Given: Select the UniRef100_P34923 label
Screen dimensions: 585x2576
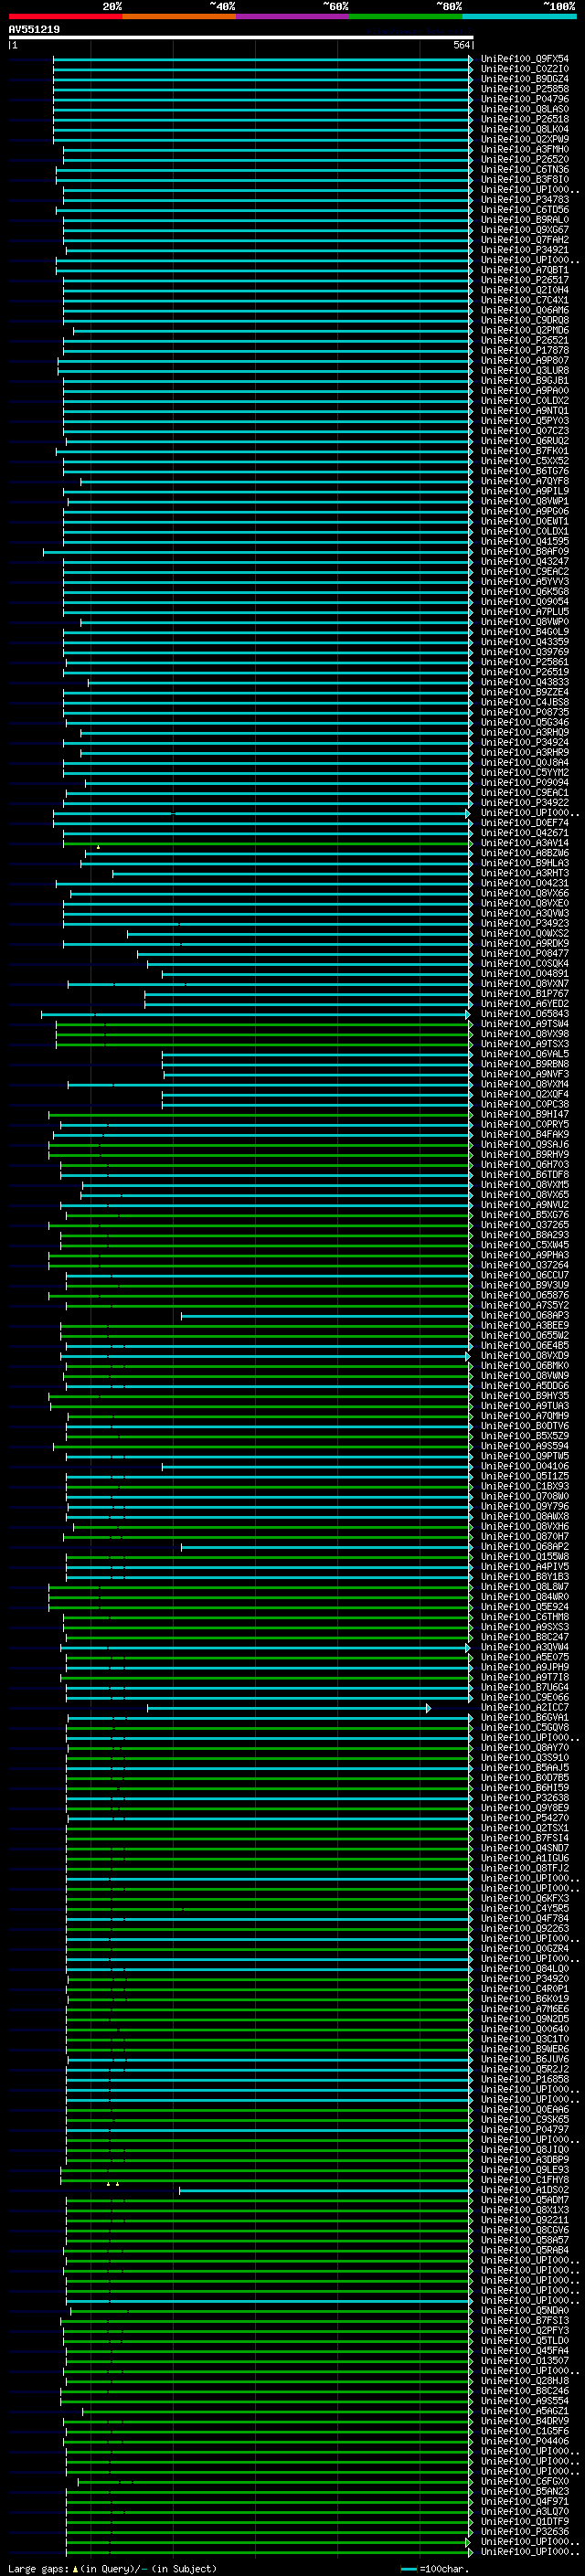Looking at the screenshot, I should (x=525, y=923).
